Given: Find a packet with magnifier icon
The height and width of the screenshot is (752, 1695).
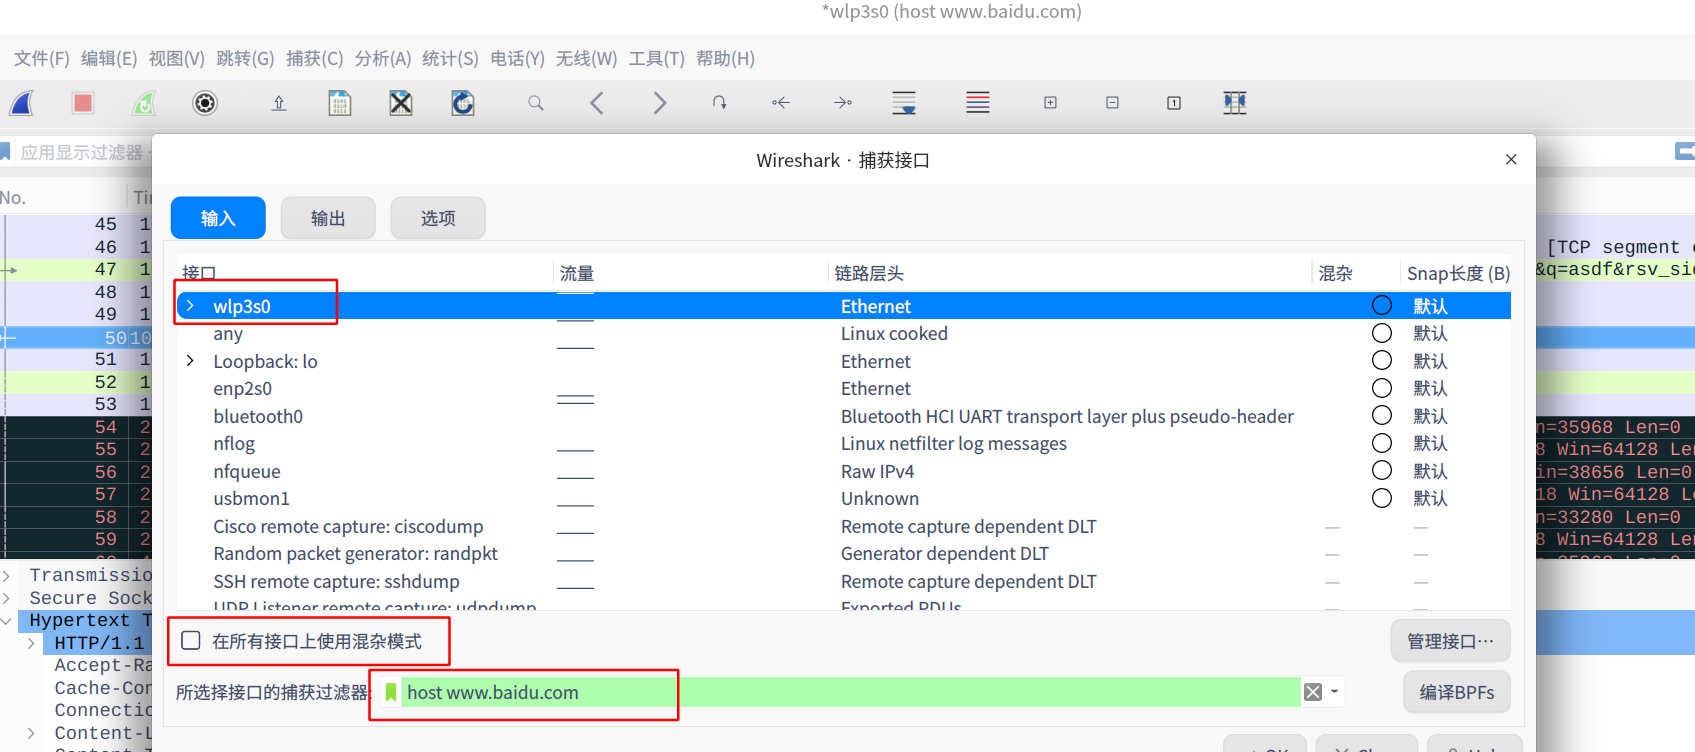Looking at the screenshot, I should point(536,103).
